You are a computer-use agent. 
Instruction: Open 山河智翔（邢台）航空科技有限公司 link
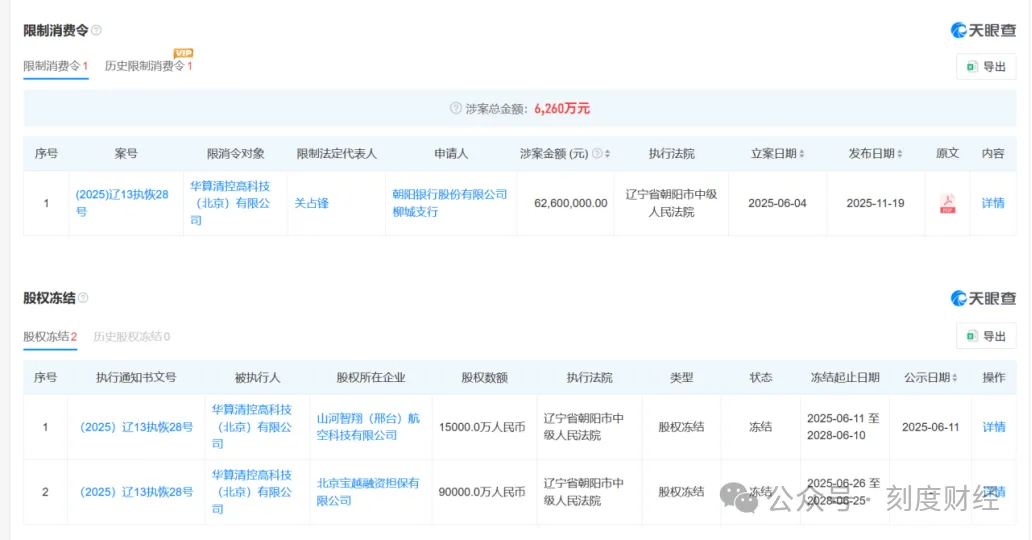pyautogui.click(x=368, y=427)
